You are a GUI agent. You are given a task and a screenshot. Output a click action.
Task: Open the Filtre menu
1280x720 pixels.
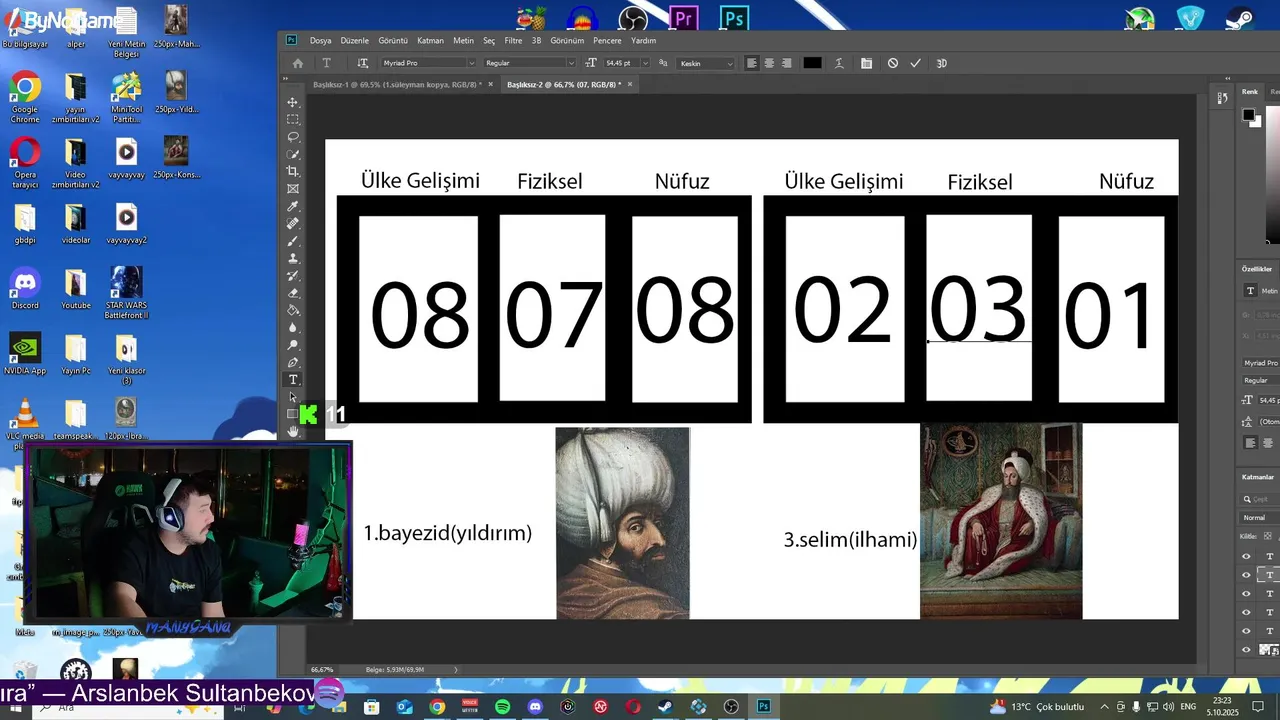pos(513,41)
